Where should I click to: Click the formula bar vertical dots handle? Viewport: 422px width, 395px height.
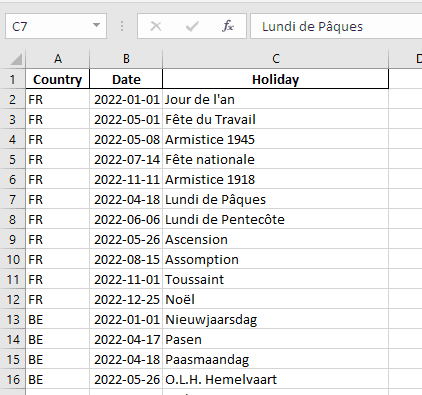click(122, 26)
